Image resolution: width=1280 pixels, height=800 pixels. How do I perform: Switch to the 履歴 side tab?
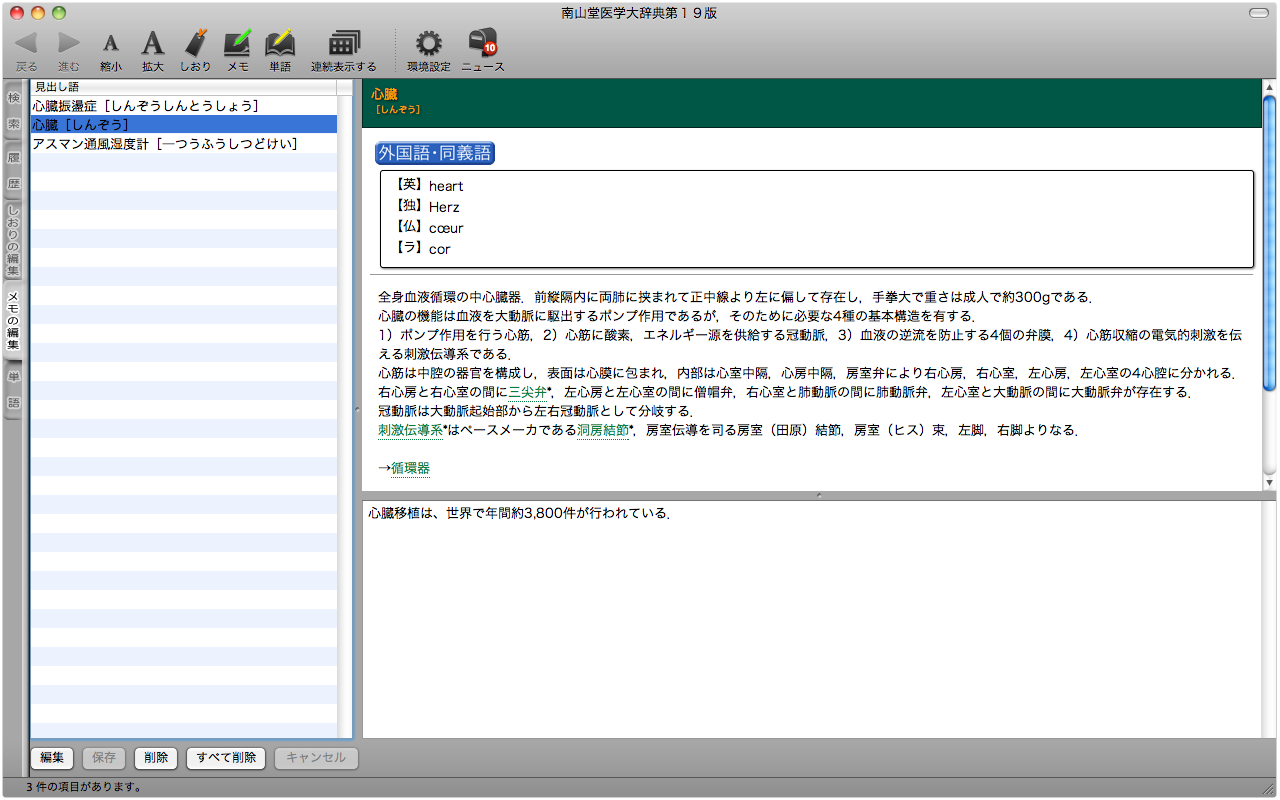(14, 170)
